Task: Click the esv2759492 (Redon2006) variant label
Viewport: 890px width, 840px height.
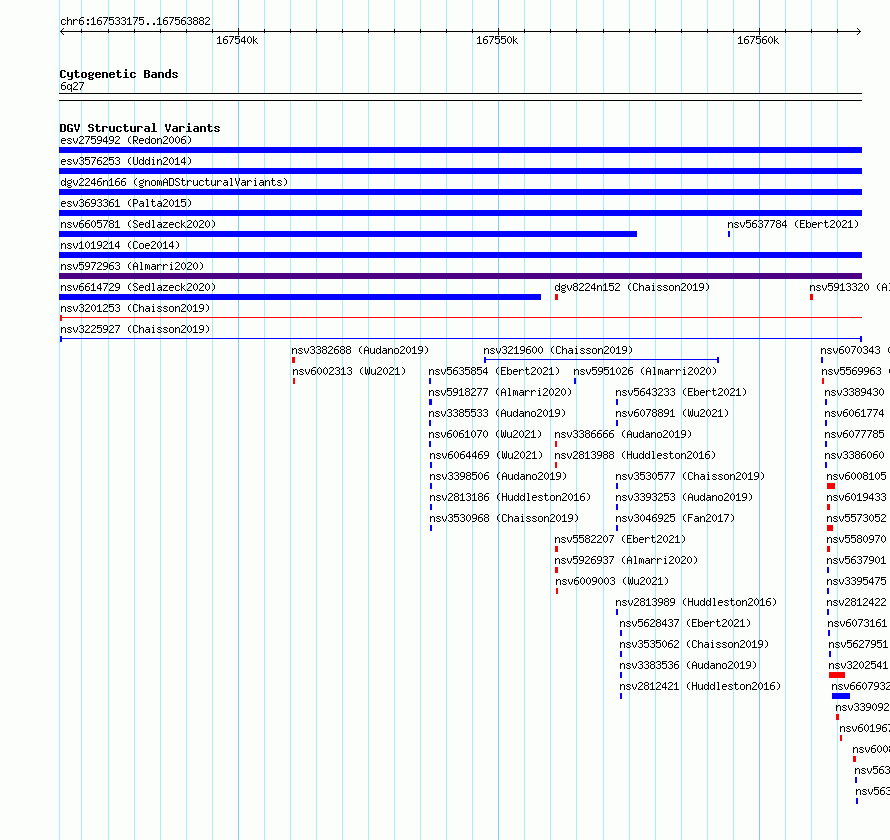Action: coord(126,140)
